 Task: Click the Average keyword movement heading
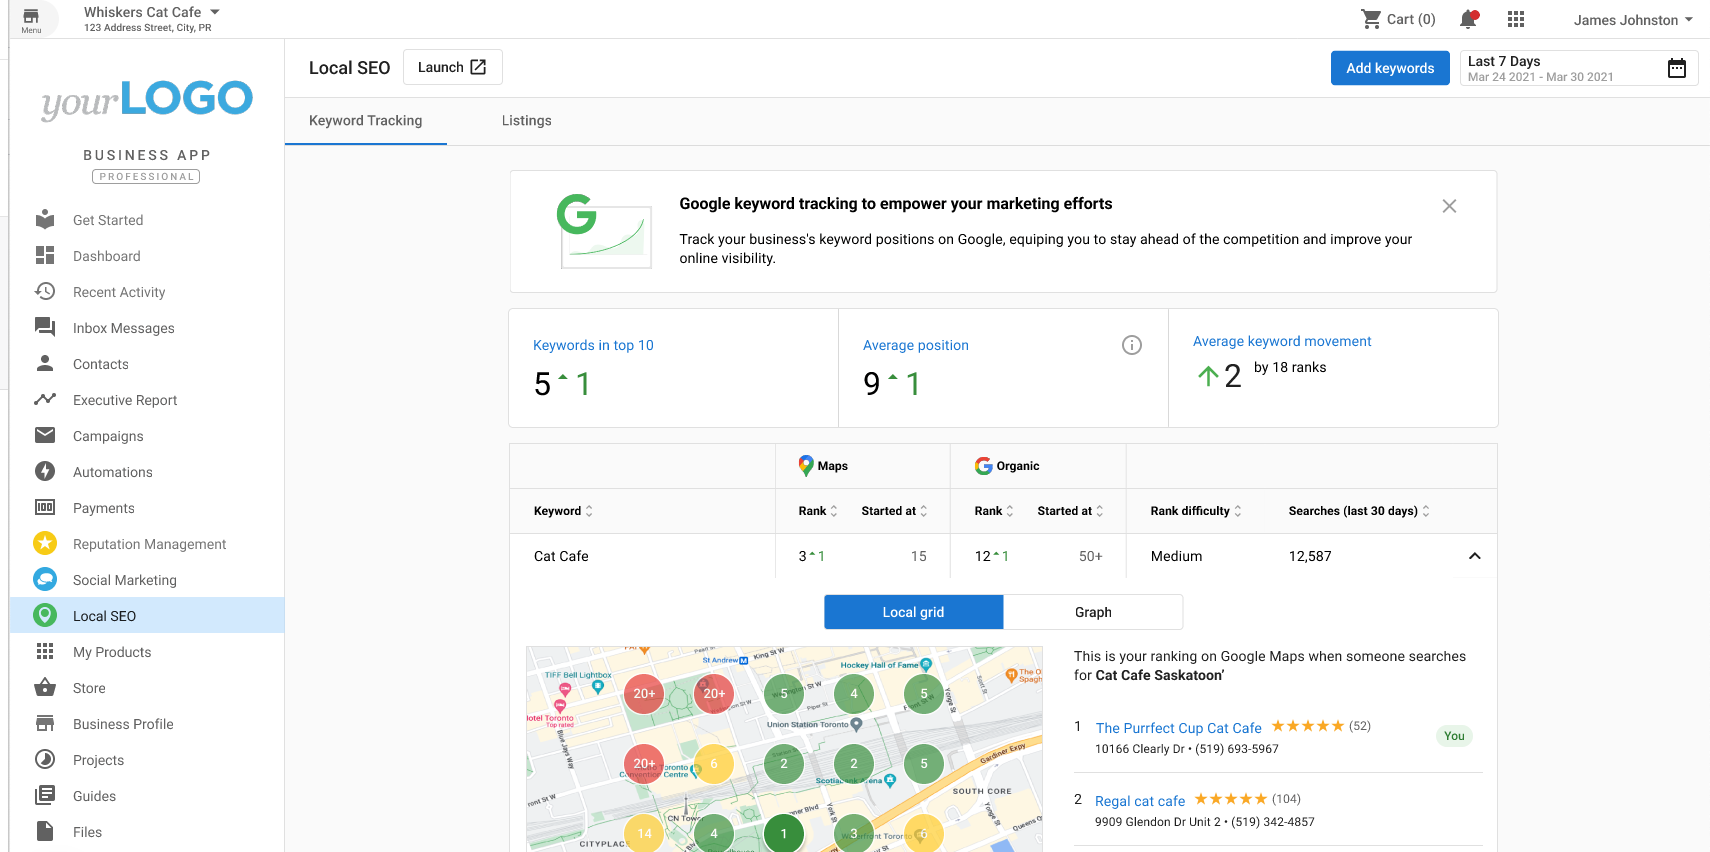click(1282, 341)
